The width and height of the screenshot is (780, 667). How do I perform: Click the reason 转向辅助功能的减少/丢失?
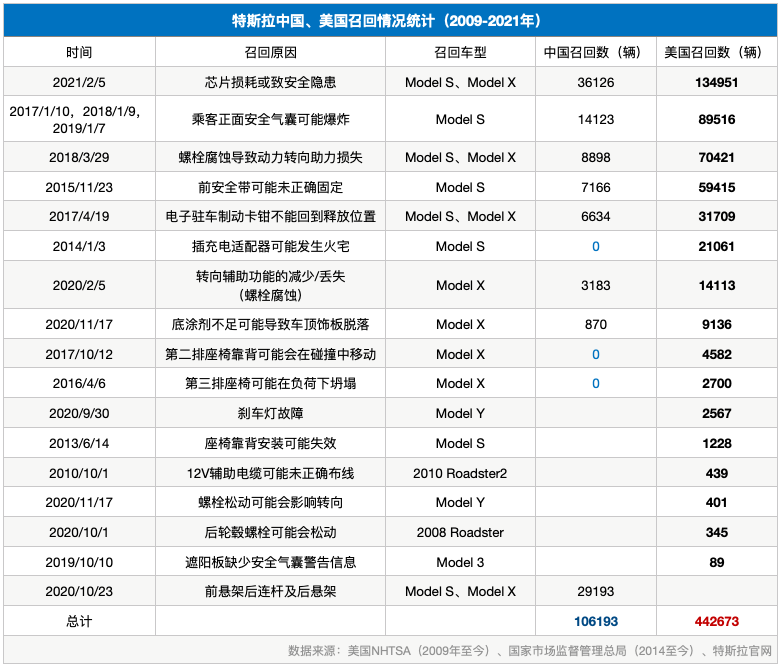(270, 276)
